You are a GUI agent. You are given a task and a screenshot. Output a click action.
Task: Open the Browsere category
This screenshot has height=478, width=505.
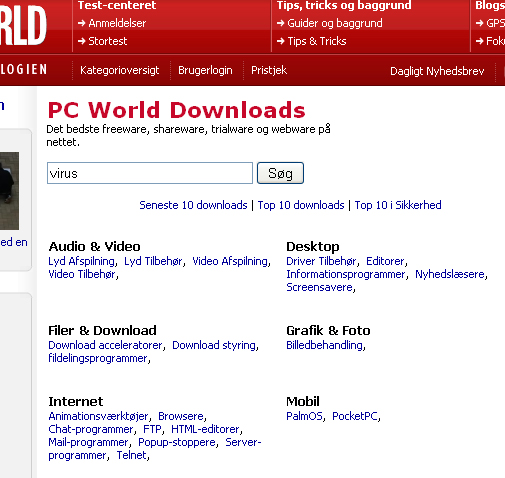pyautogui.click(x=181, y=416)
